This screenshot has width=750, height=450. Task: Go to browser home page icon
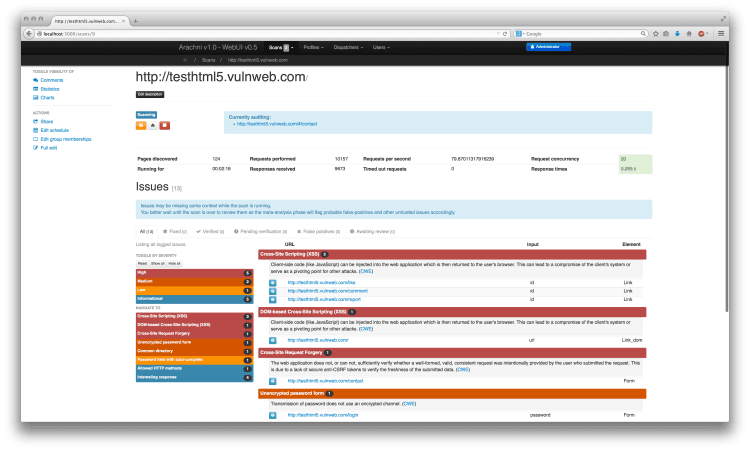click(x=689, y=33)
